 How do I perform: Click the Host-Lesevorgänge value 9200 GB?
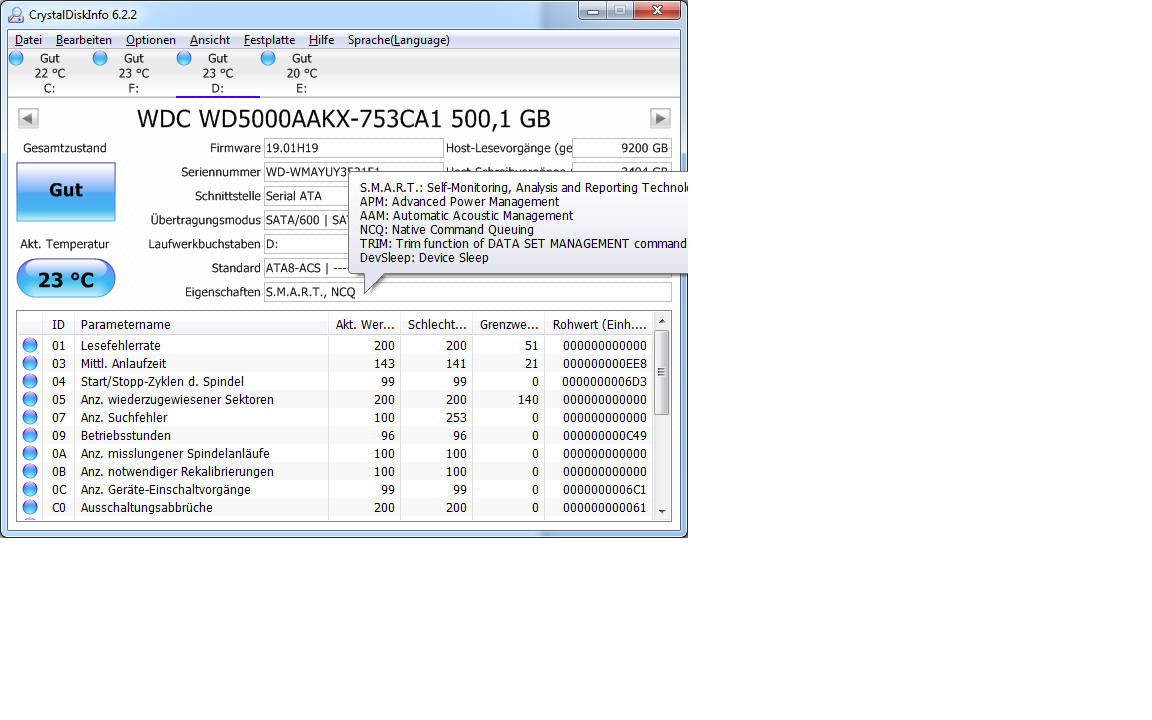coord(622,148)
